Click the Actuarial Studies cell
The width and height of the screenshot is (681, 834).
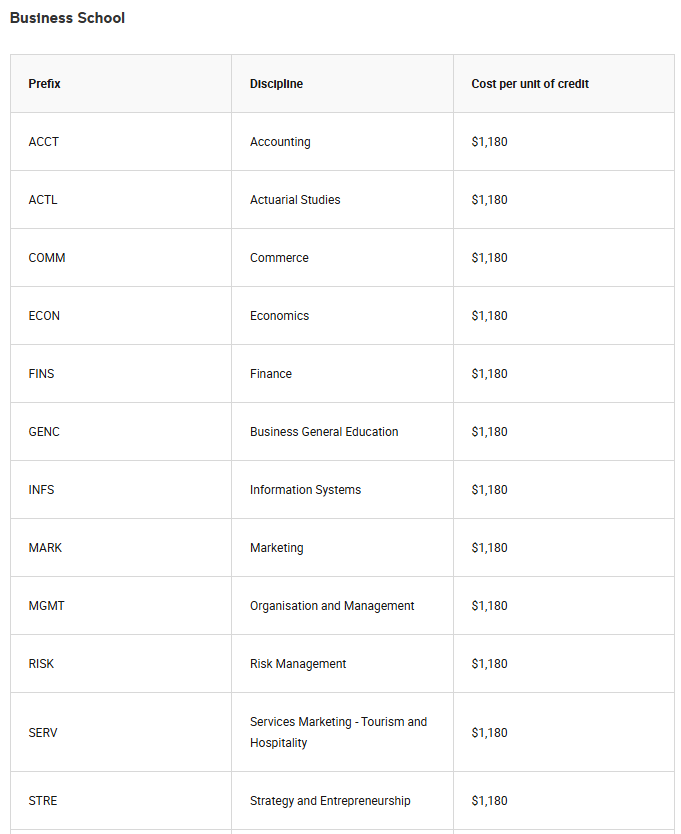tap(295, 200)
